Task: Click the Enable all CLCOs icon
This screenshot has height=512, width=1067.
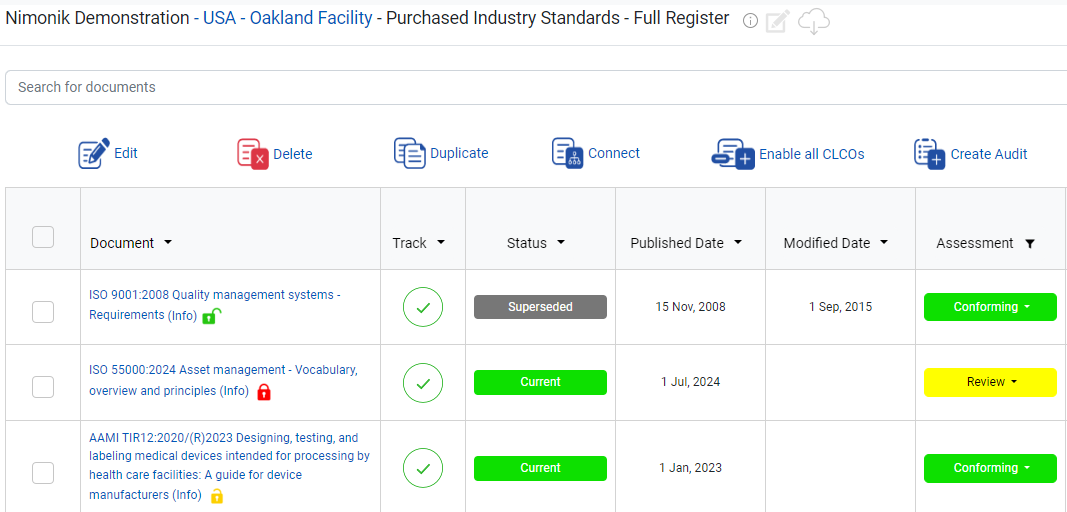Action: [x=734, y=154]
